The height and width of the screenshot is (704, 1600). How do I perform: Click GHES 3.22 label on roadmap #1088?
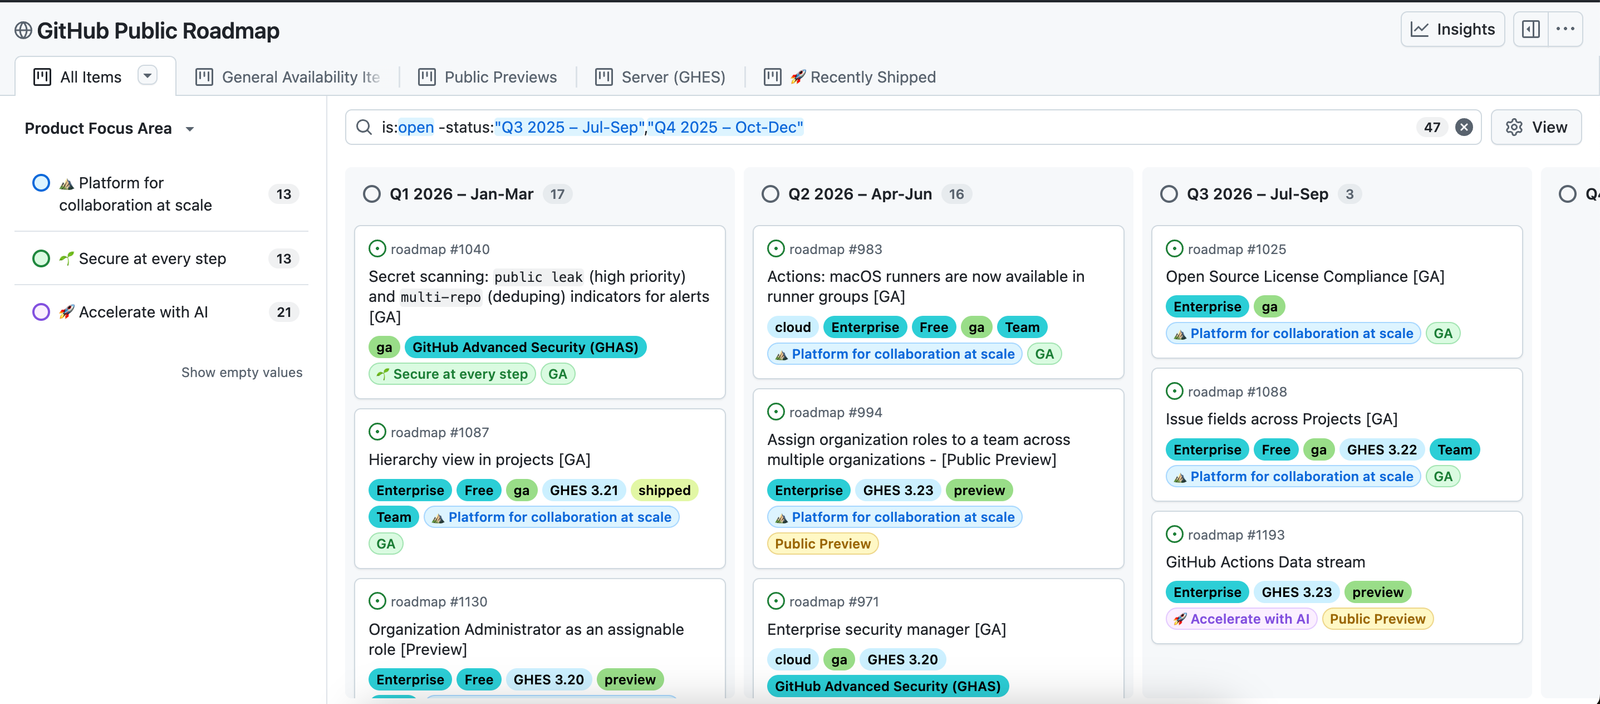point(1382,450)
